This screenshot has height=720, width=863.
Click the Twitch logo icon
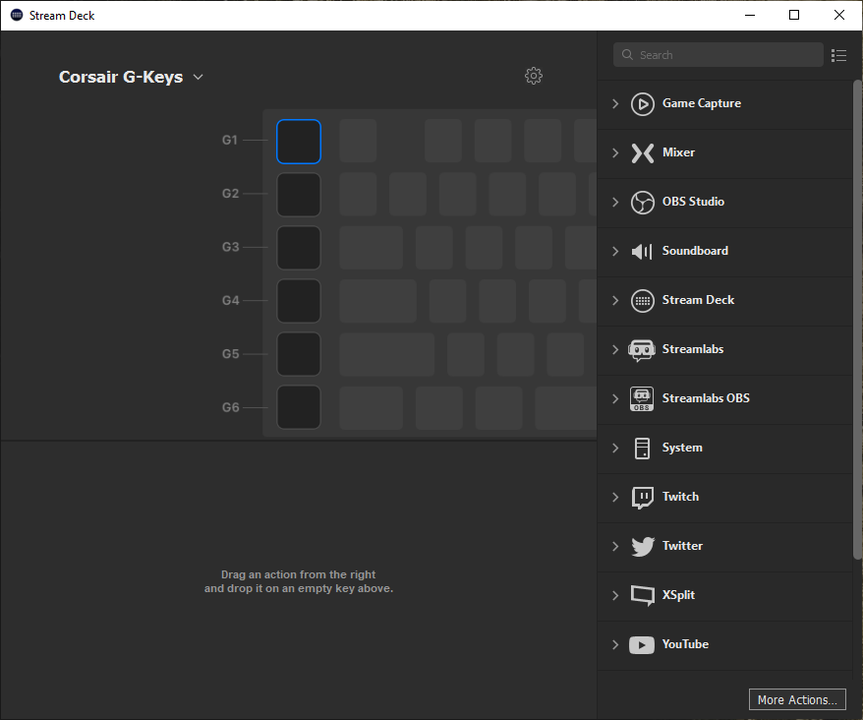[x=642, y=498]
